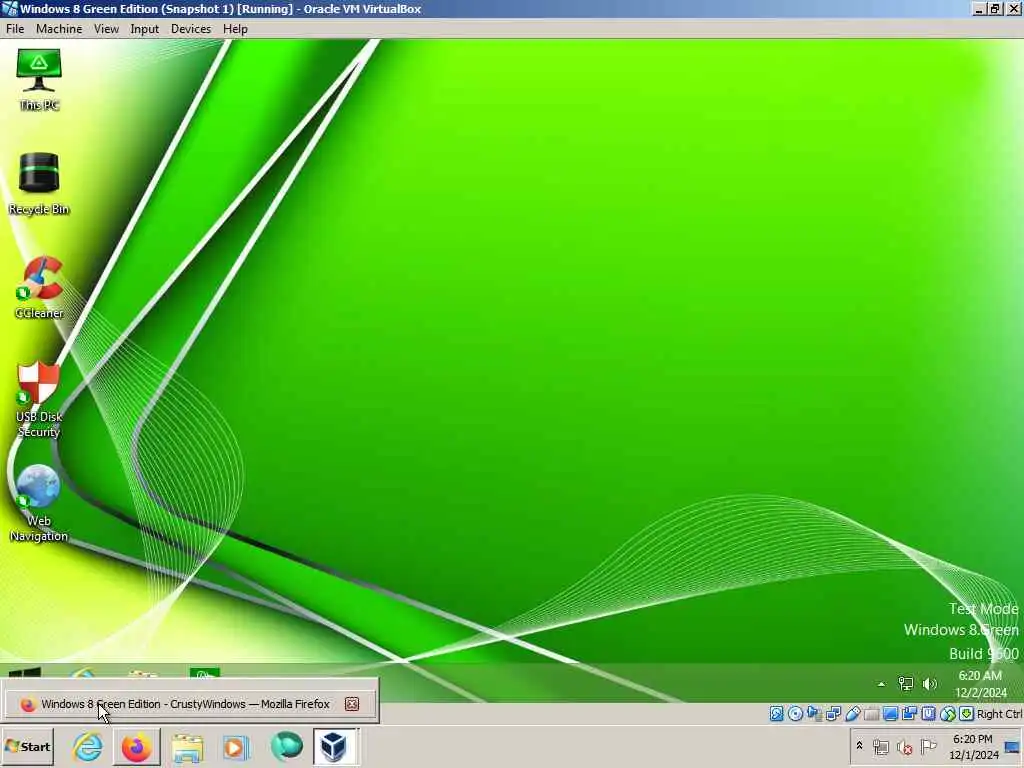Click the audio indicator in VirtualBox status bar
Screen dimensions: 1024x768
coord(814,714)
